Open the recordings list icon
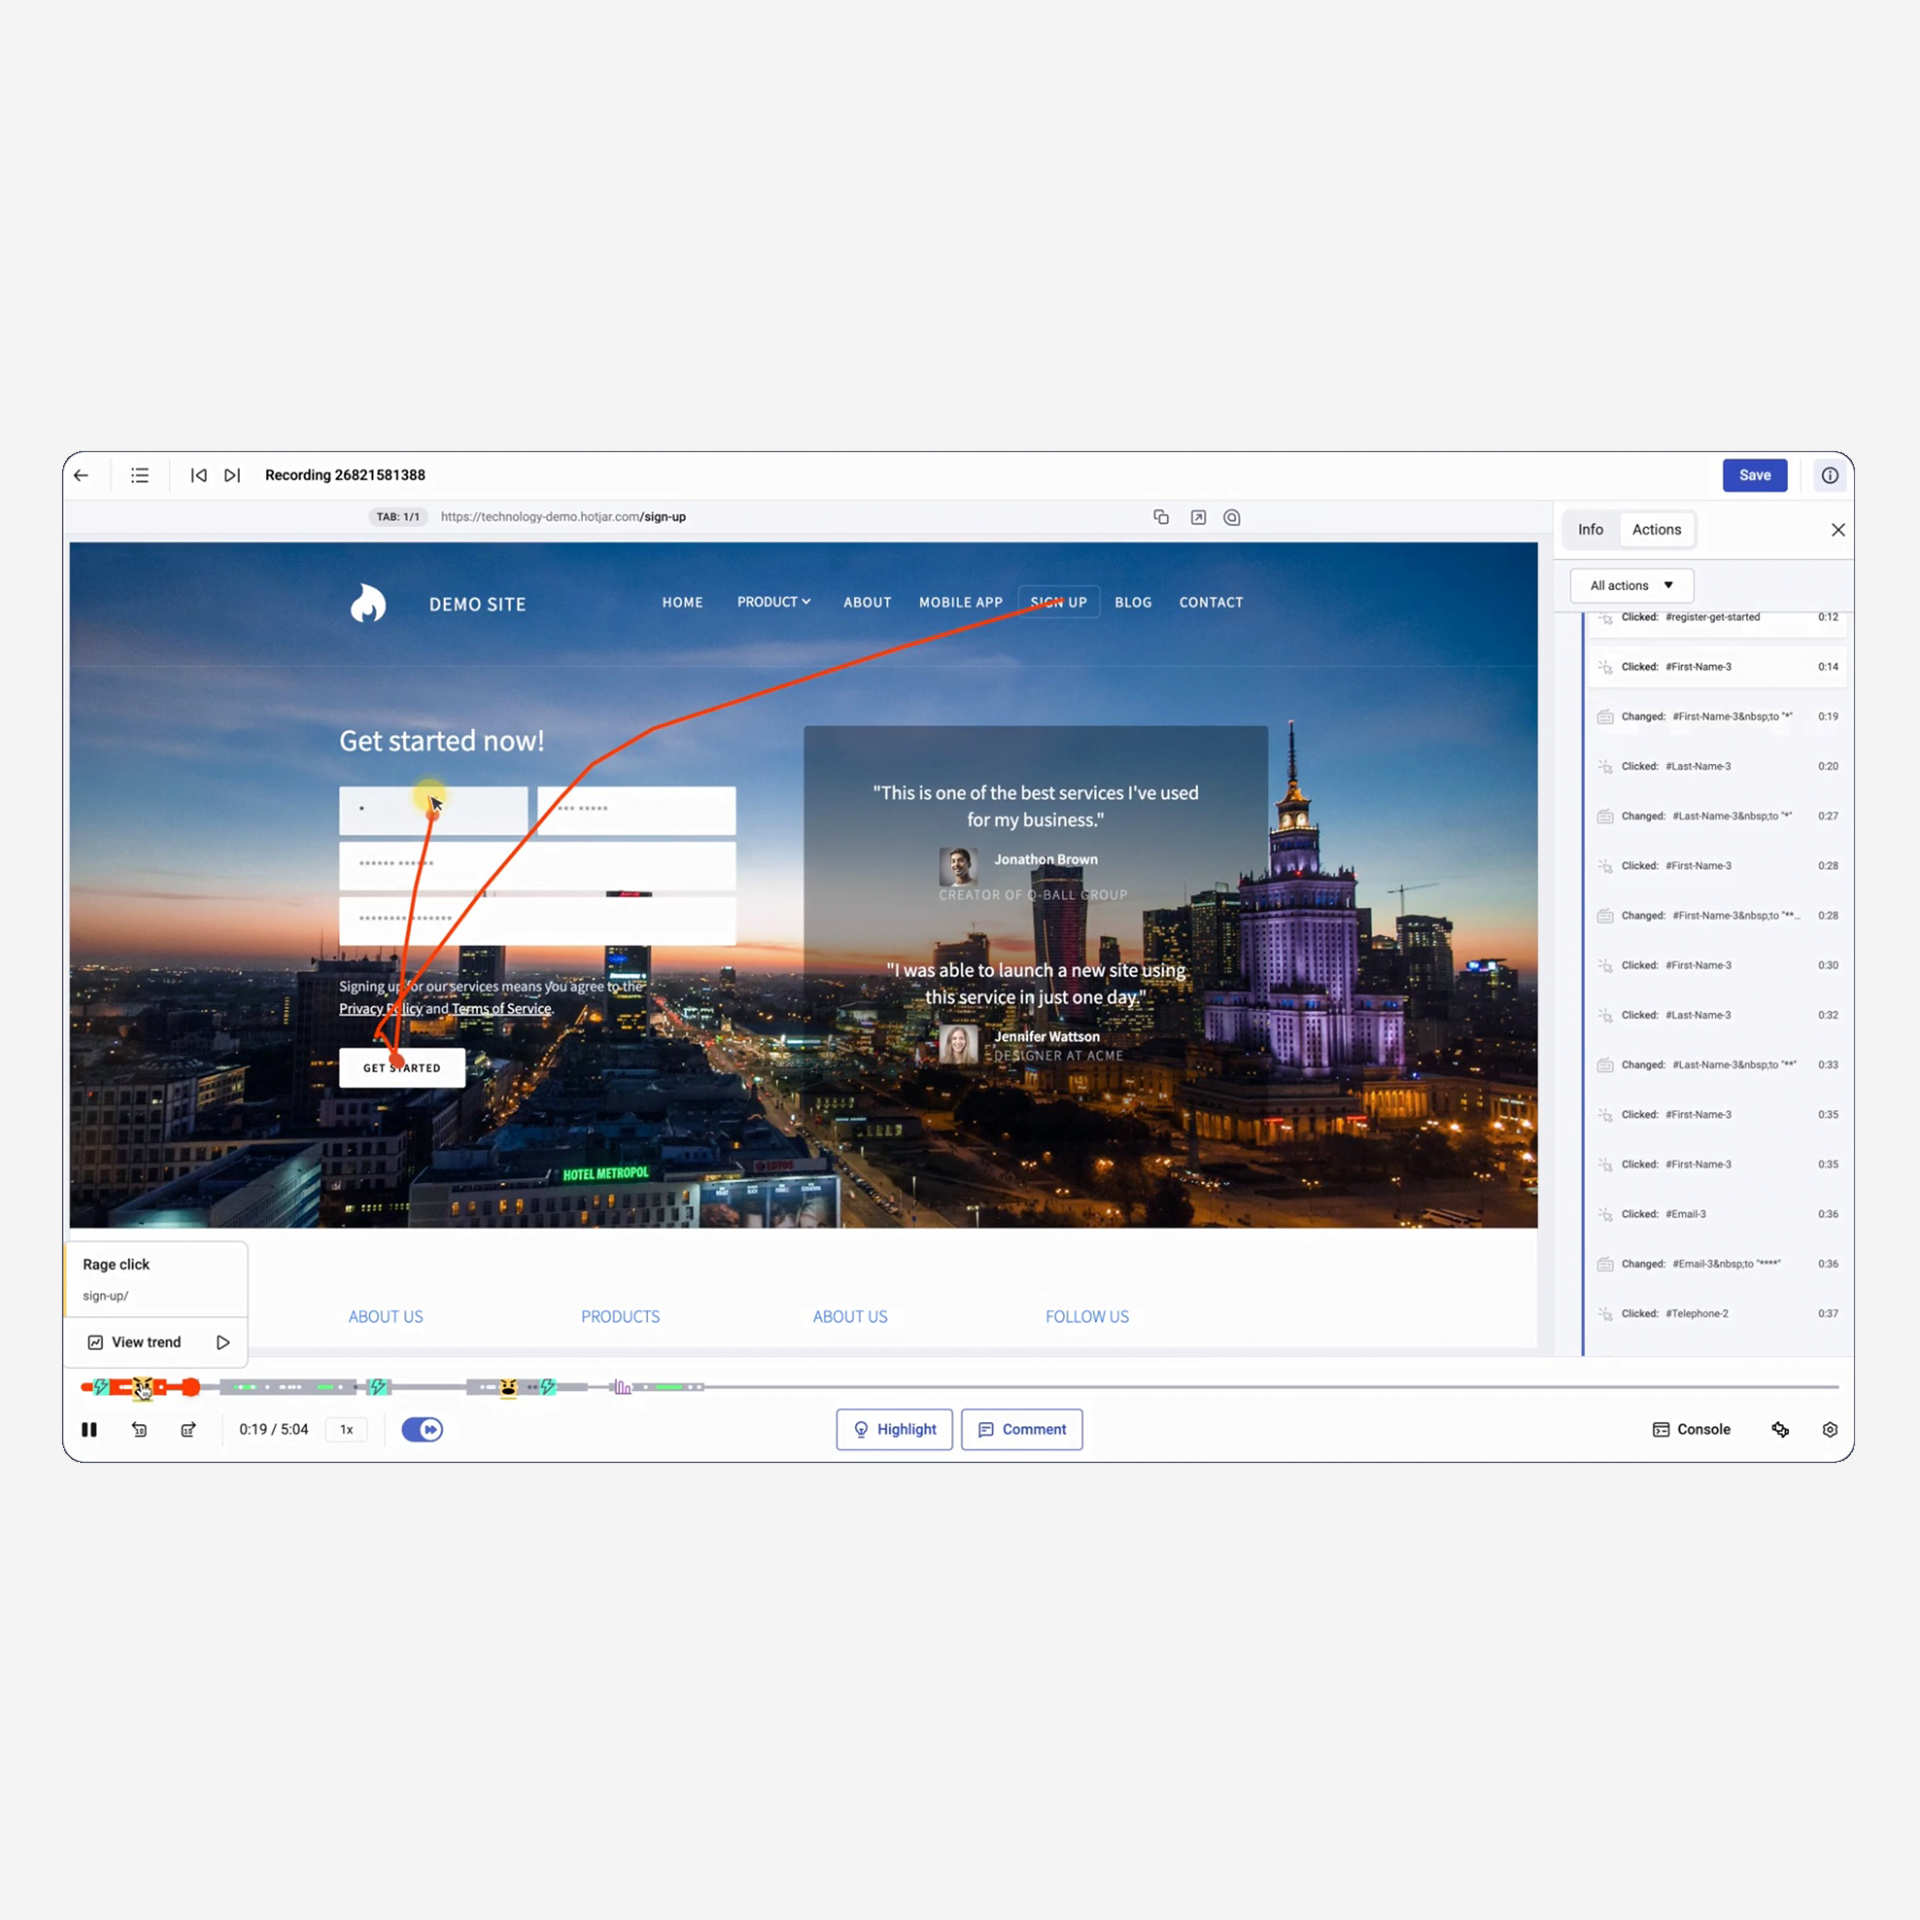The width and height of the screenshot is (1920, 1920). point(140,475)
